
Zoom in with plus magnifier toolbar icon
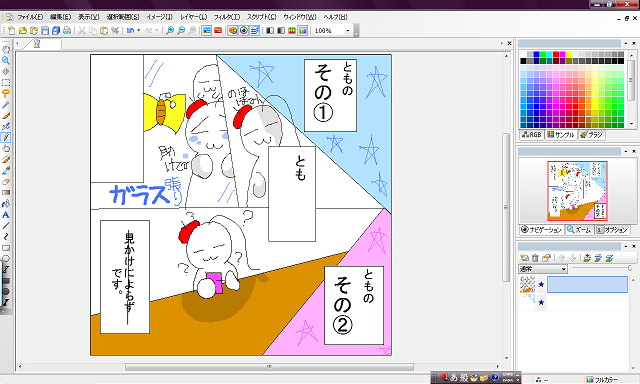coord(170,31)
